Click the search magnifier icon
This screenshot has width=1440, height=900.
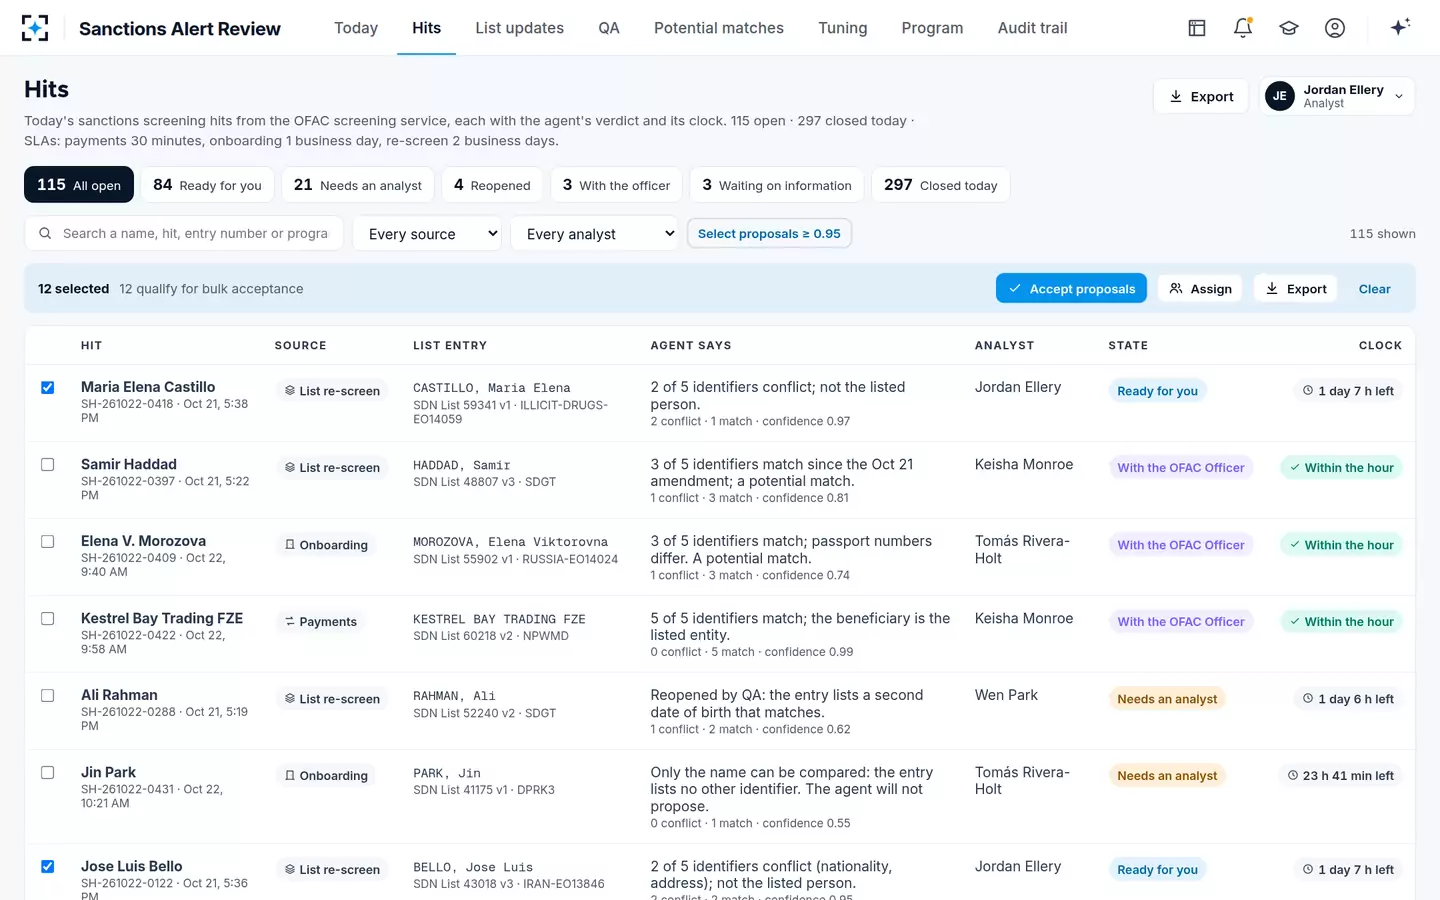coord(45,233)
